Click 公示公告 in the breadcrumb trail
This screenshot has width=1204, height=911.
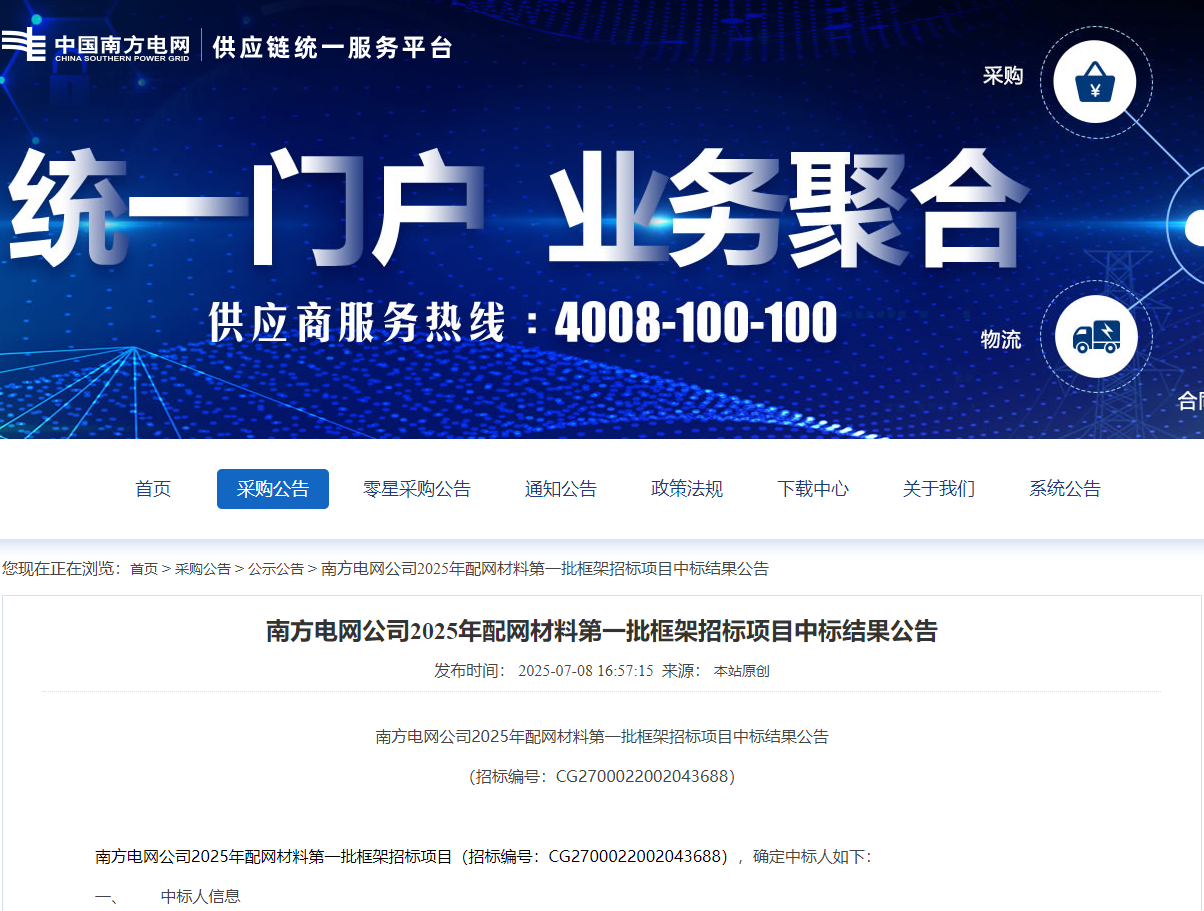coord(276,569)
